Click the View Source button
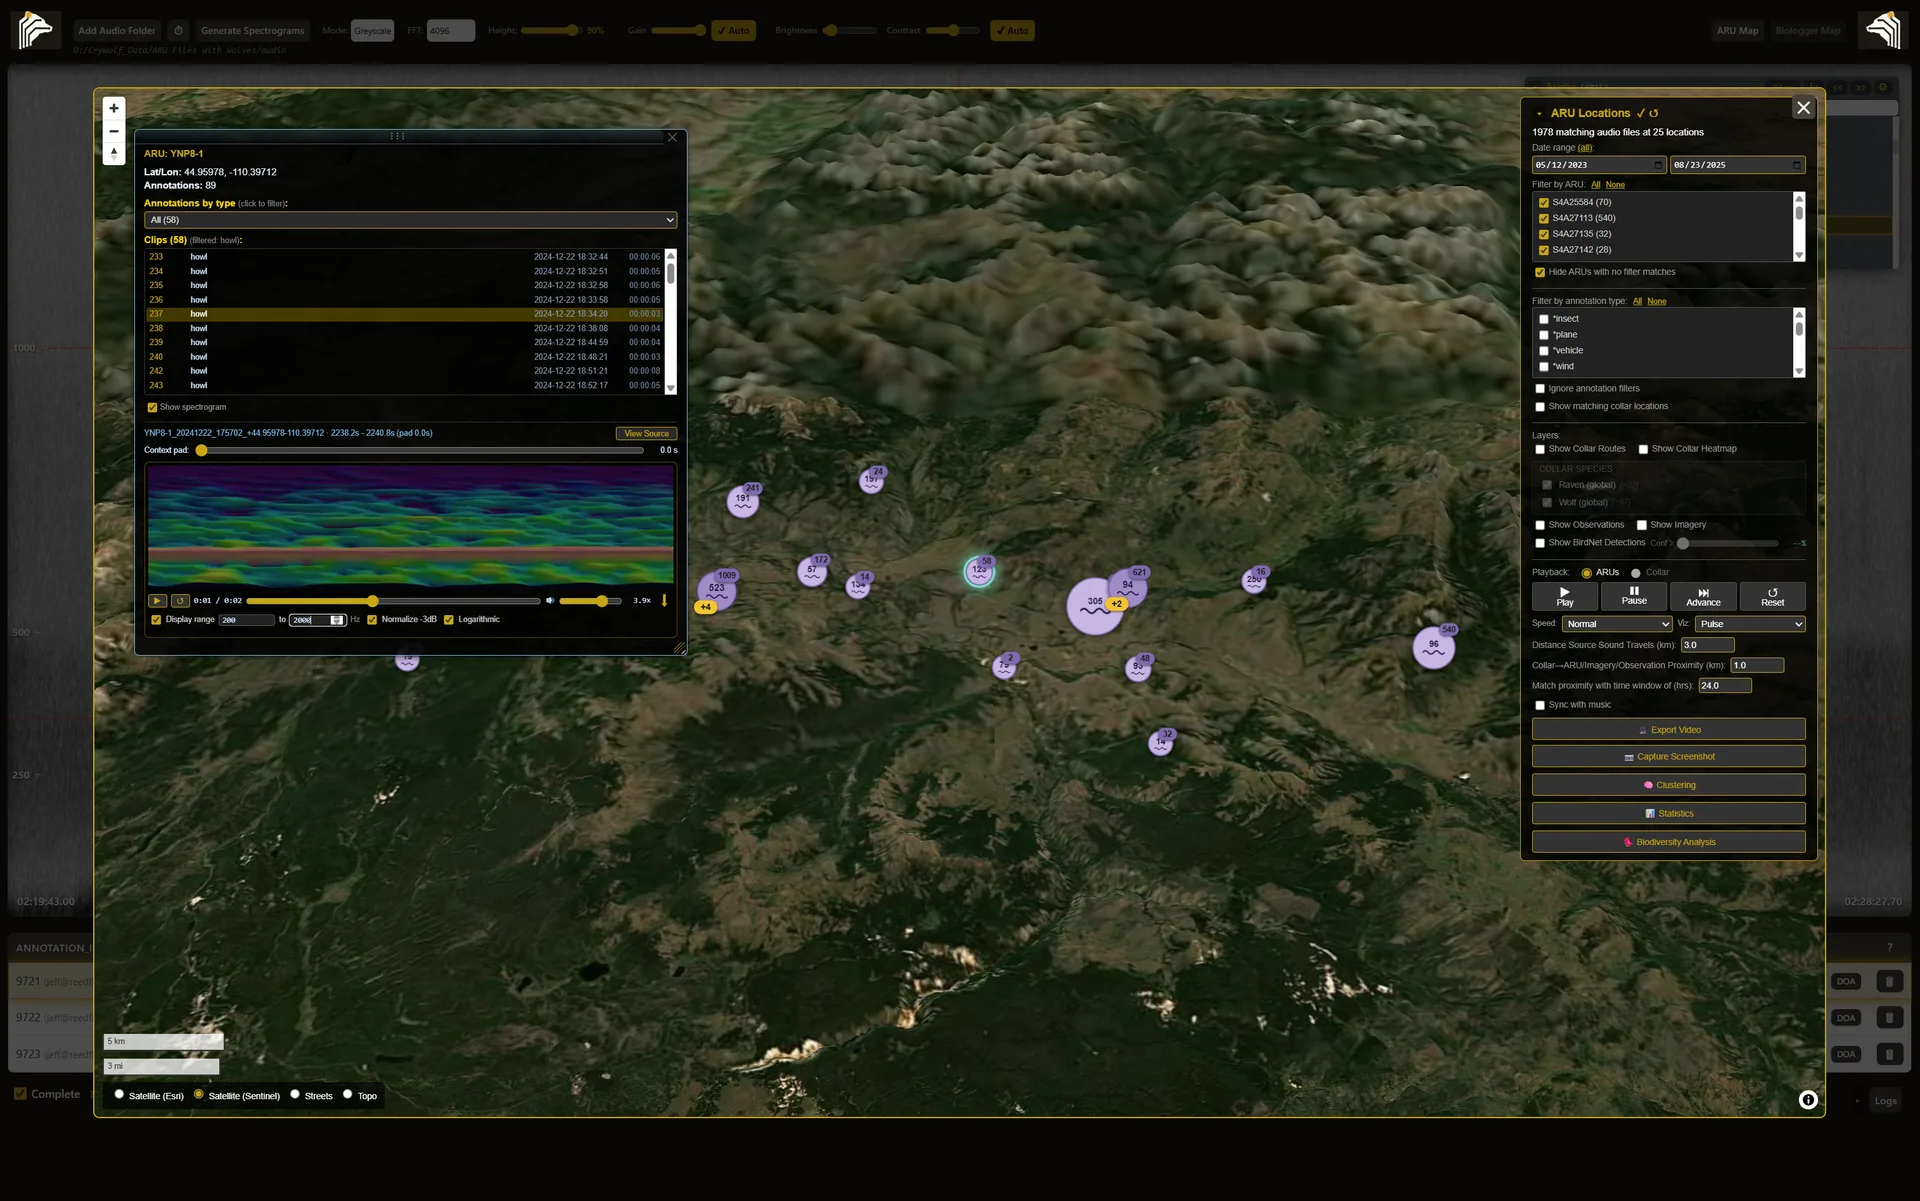Screen dimensions: 1920x1201 (646, 434)
